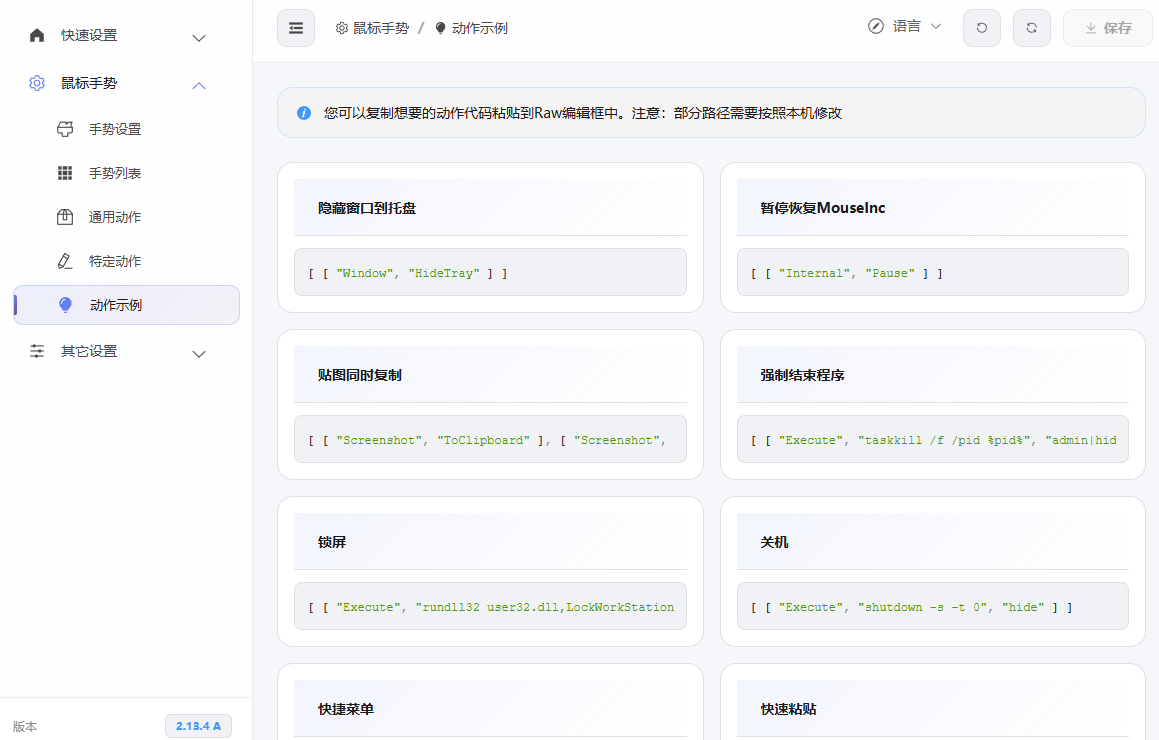Click the compass icon next to 语言

coord(876,27)
